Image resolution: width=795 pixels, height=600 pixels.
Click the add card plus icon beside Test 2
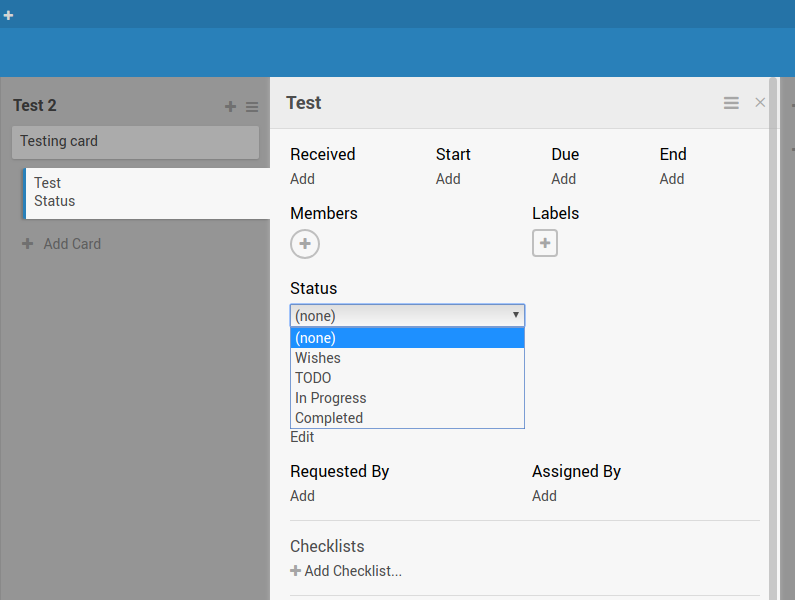[230, 107]
